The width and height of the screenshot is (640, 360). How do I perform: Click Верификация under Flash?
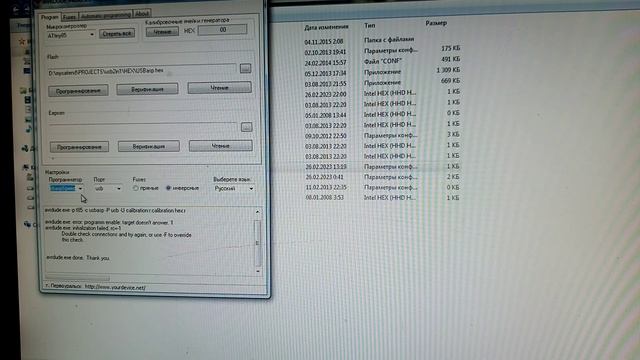[147, 89]
